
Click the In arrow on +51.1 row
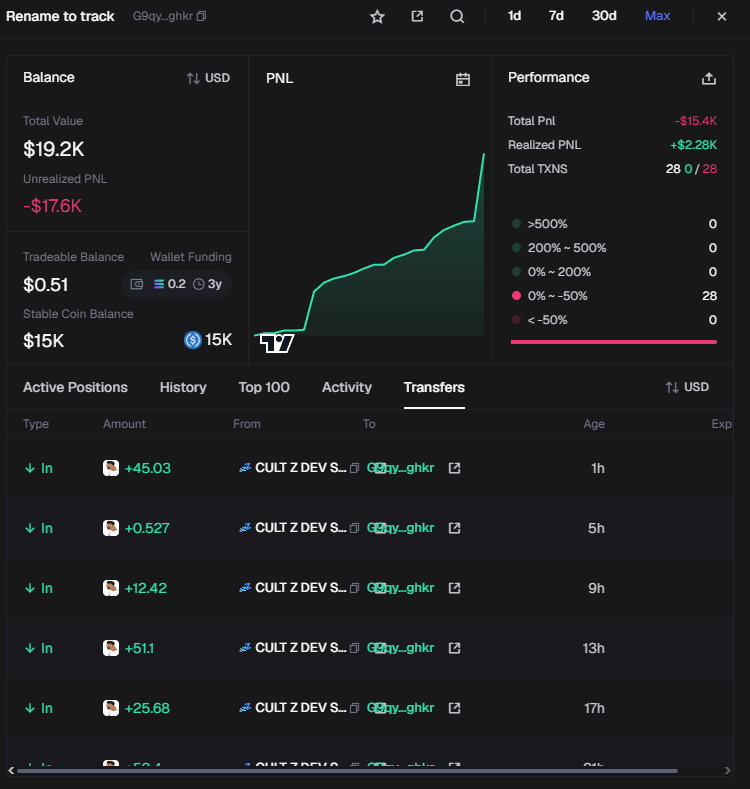30,648
